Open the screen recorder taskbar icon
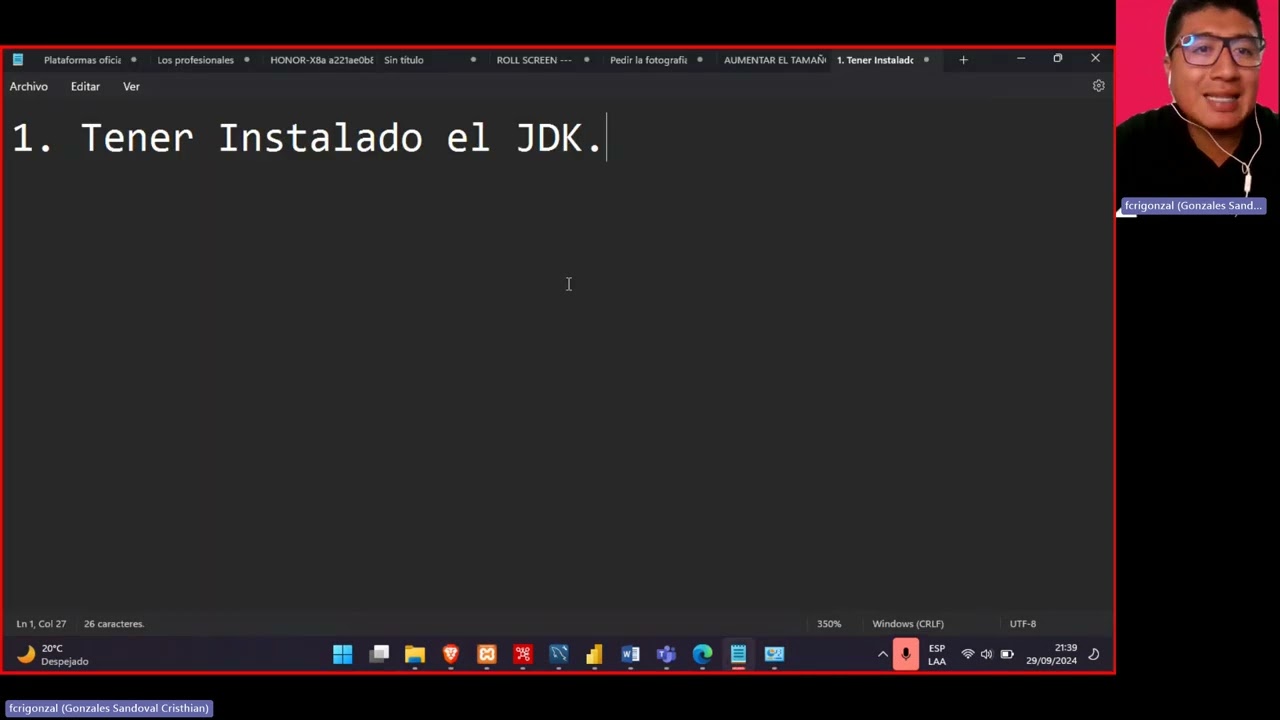The height and width of the screenshot is (720, 1280). (x=775, y=655)
